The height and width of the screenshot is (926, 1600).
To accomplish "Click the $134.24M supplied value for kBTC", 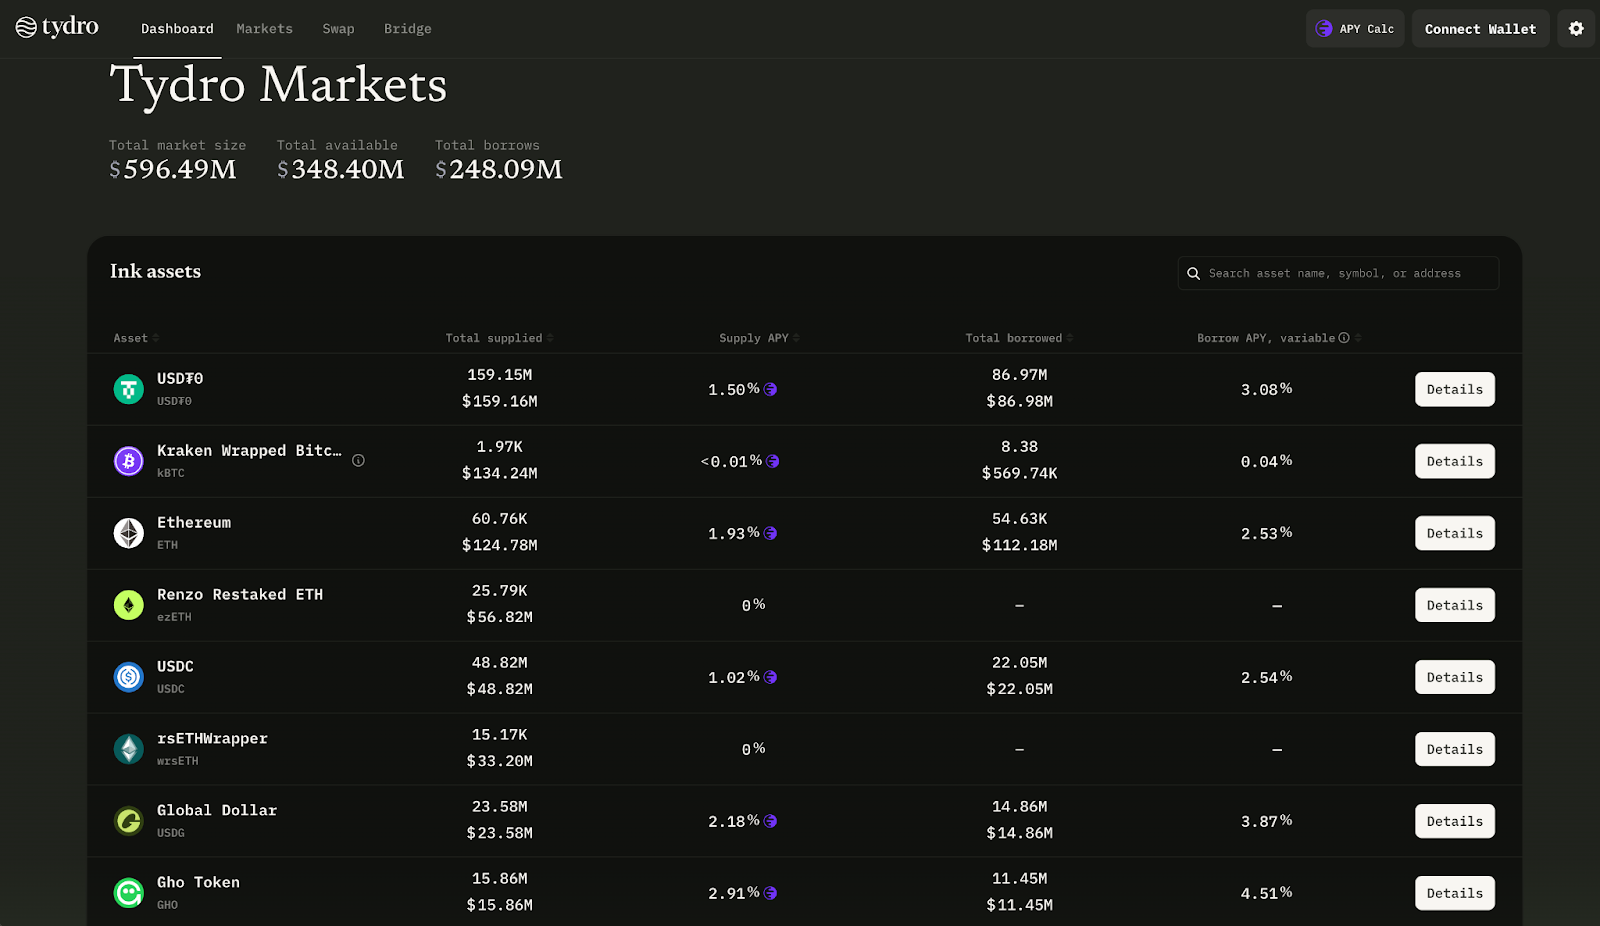I will click(x=500, y=473).
